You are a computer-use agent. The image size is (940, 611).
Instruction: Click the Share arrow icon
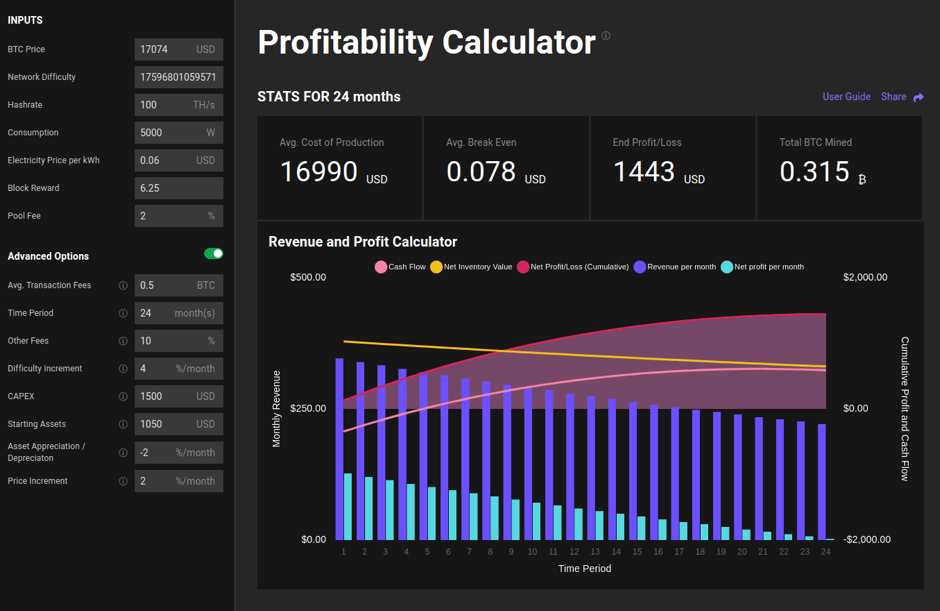click(x=918, y=97)
